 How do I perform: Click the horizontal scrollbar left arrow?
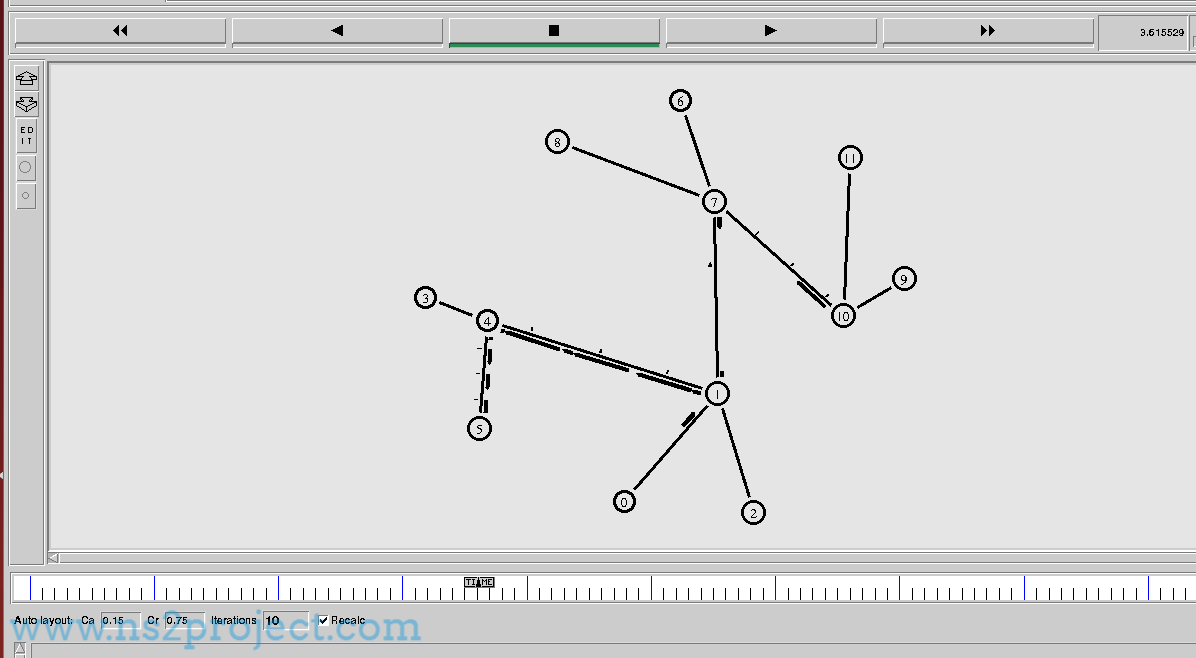(x=54, y=558)
